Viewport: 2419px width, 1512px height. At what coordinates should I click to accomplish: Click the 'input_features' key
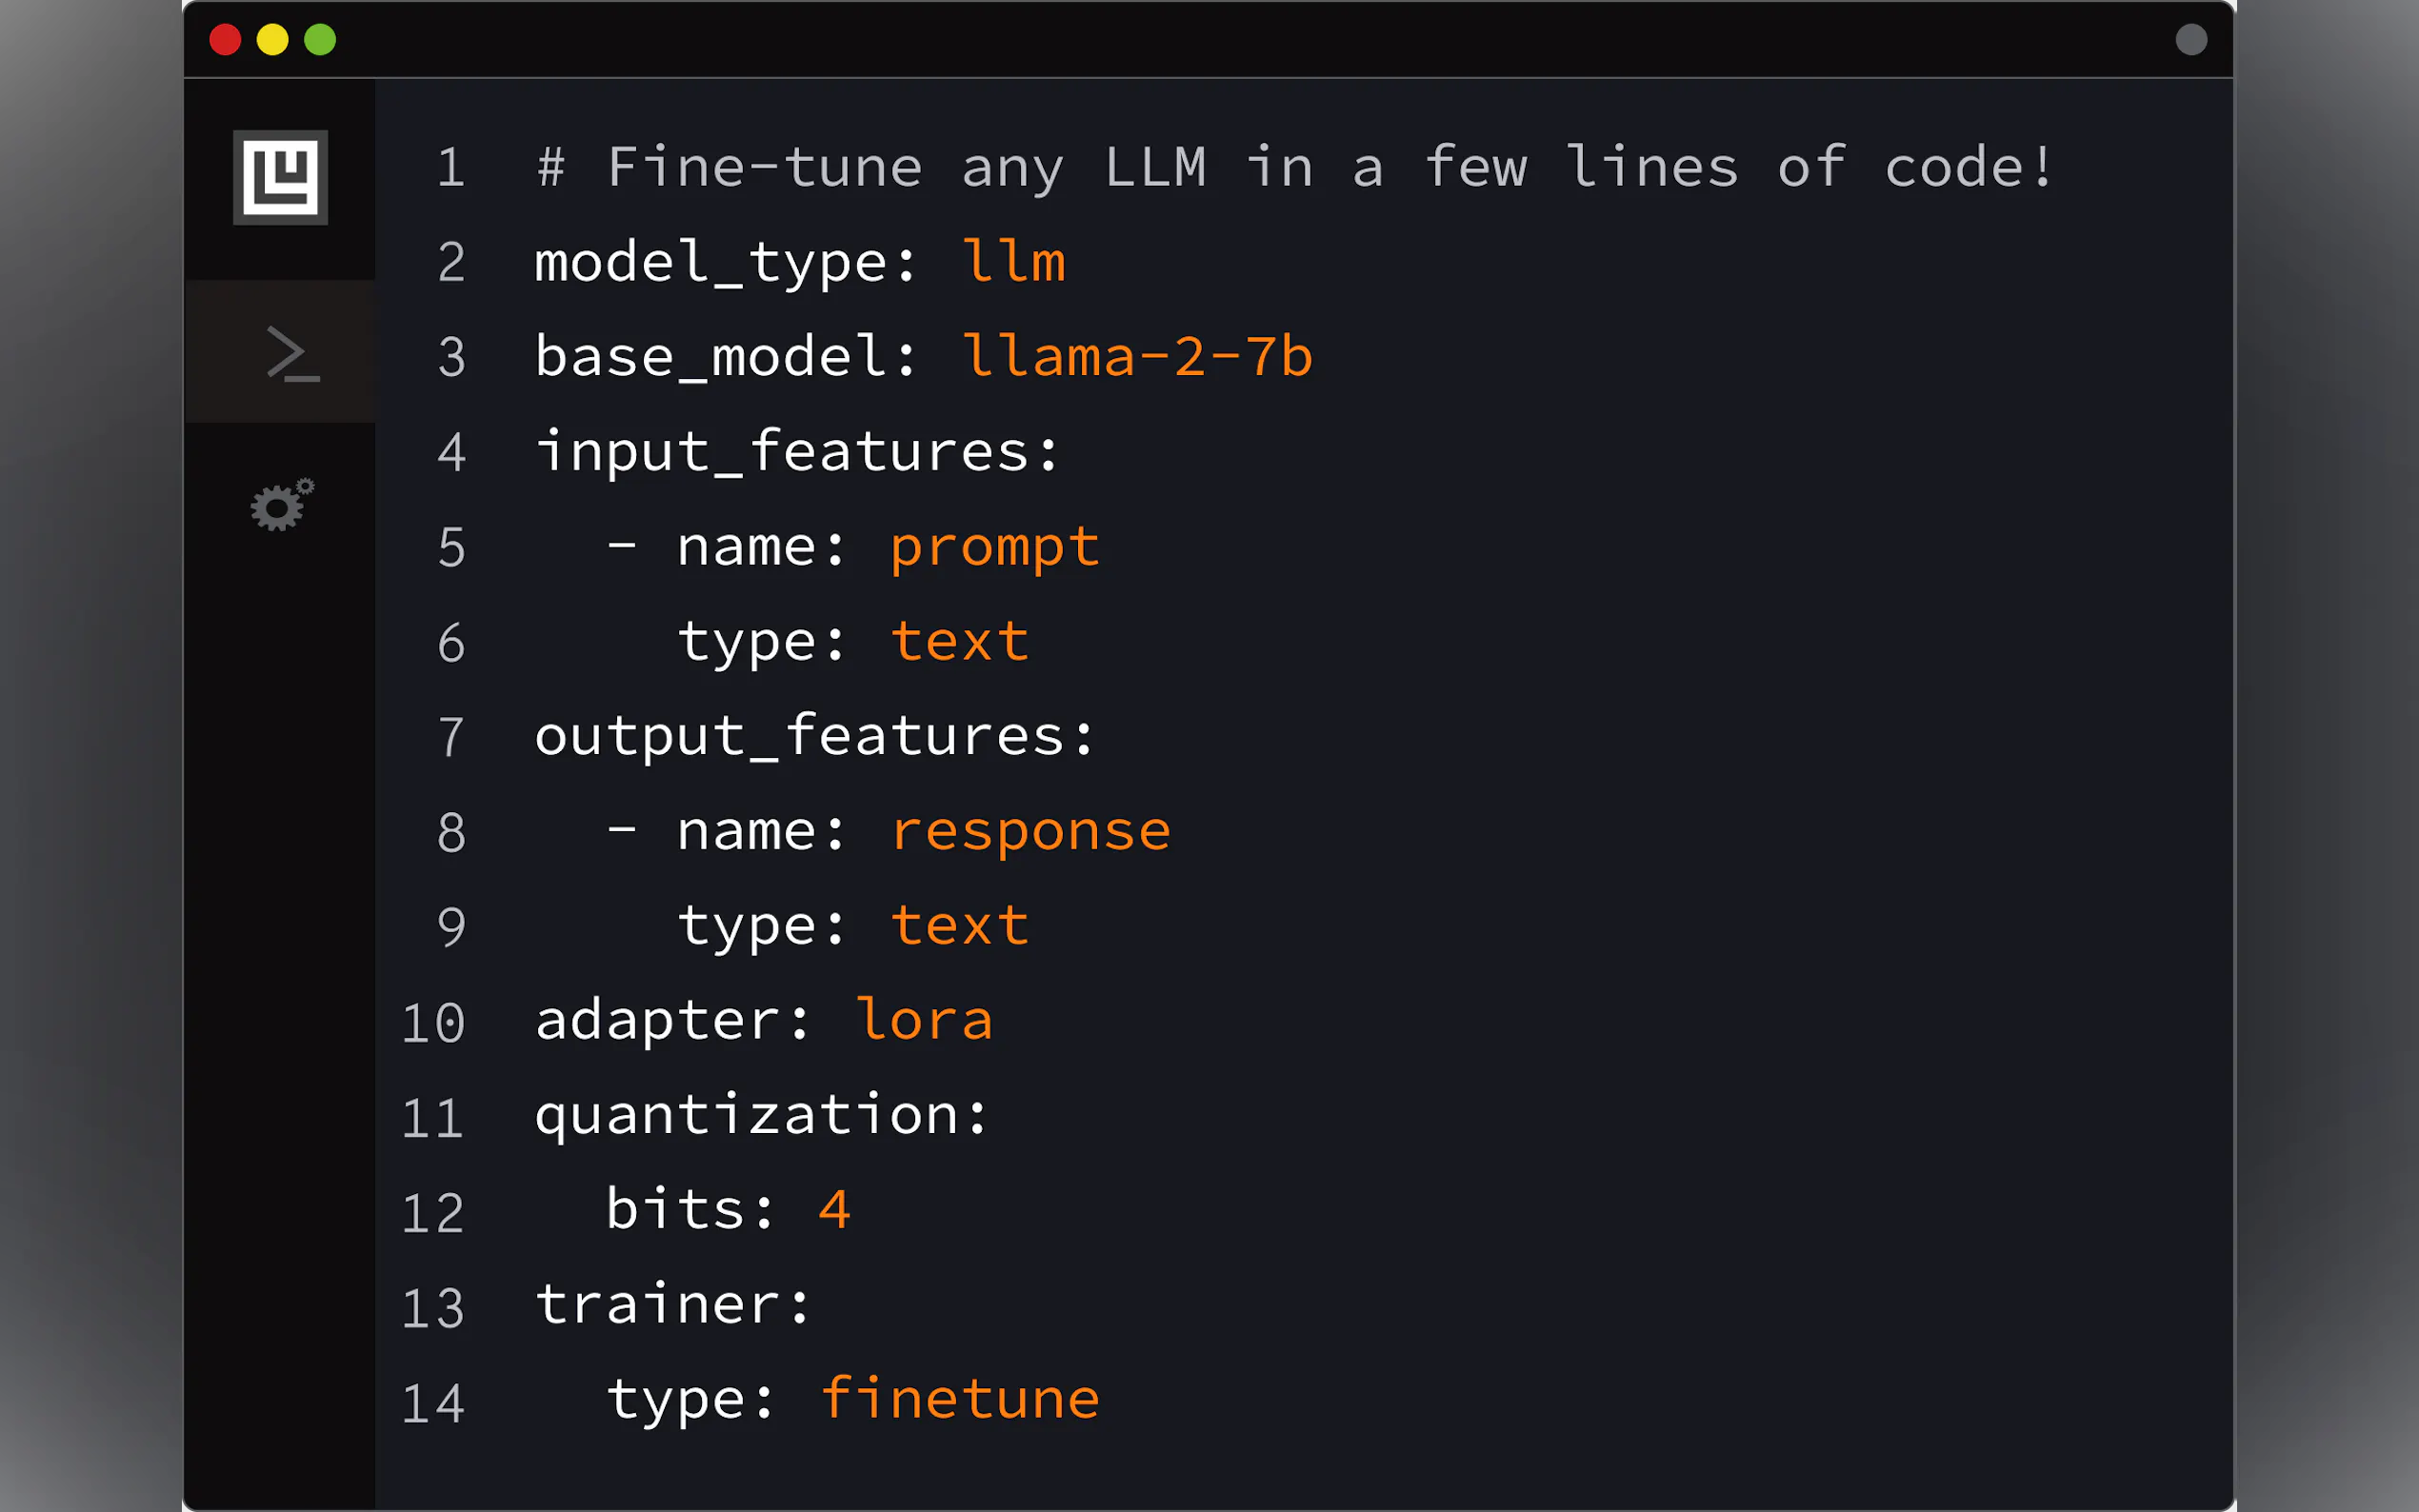(x=796, y=452)
